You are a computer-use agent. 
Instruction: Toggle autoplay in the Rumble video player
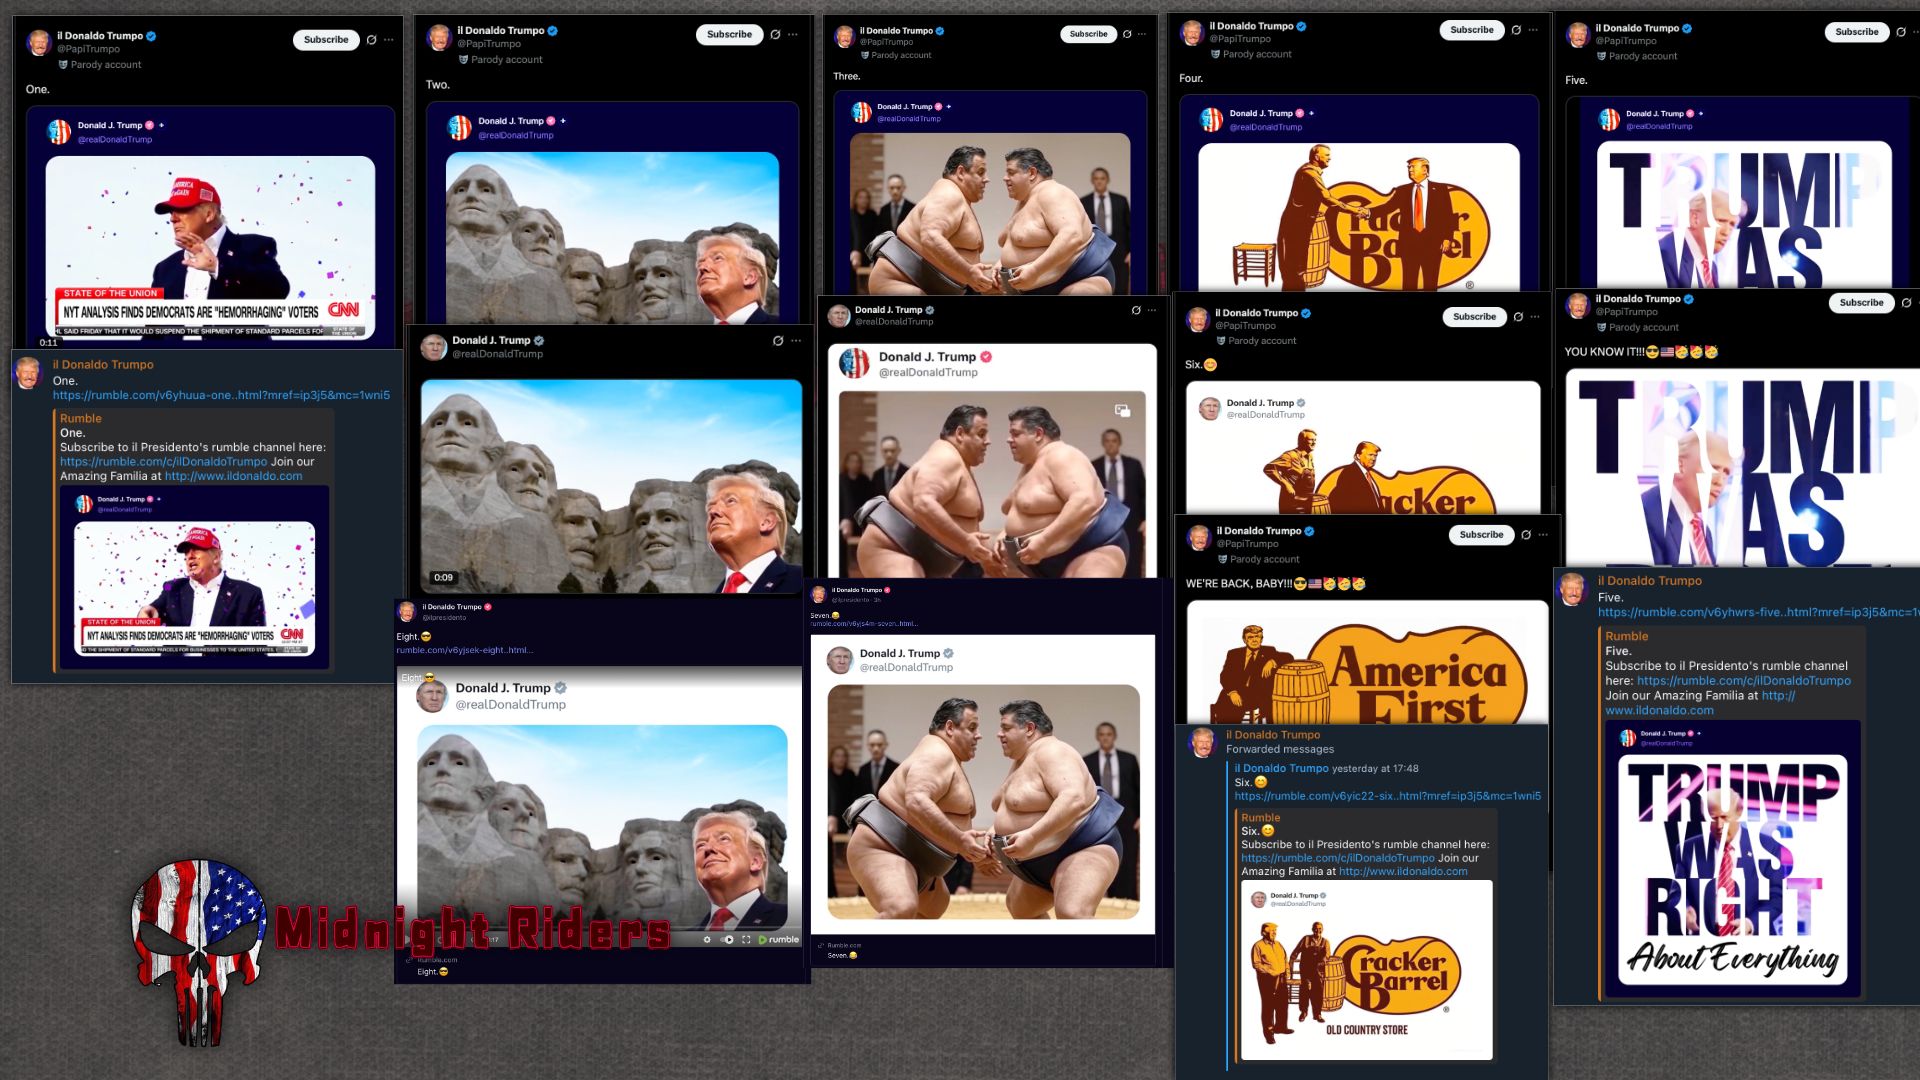coord(728,940)
